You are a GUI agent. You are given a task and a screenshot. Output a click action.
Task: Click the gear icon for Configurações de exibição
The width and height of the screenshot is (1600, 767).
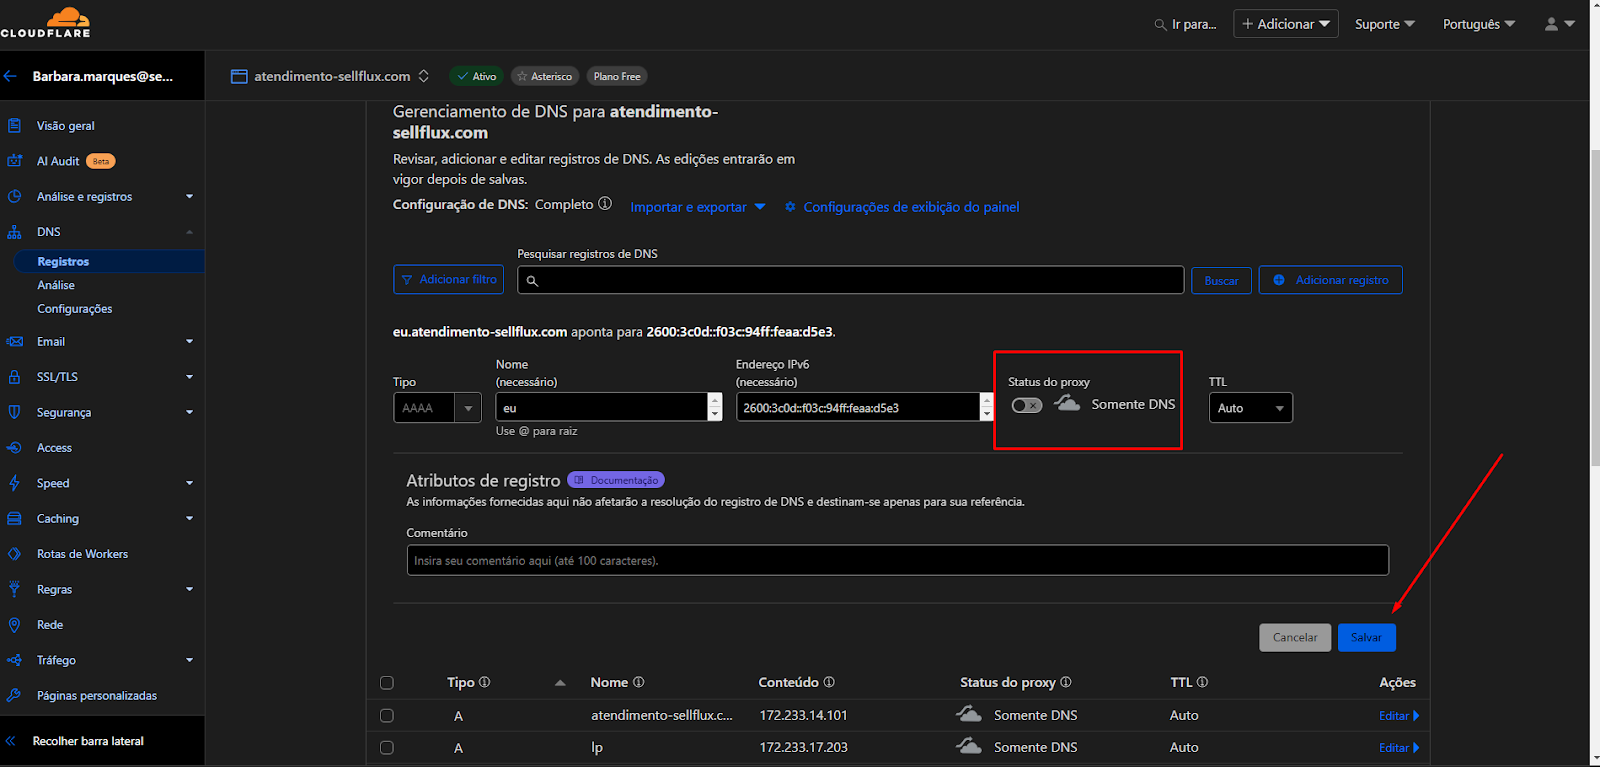point(790,207)
